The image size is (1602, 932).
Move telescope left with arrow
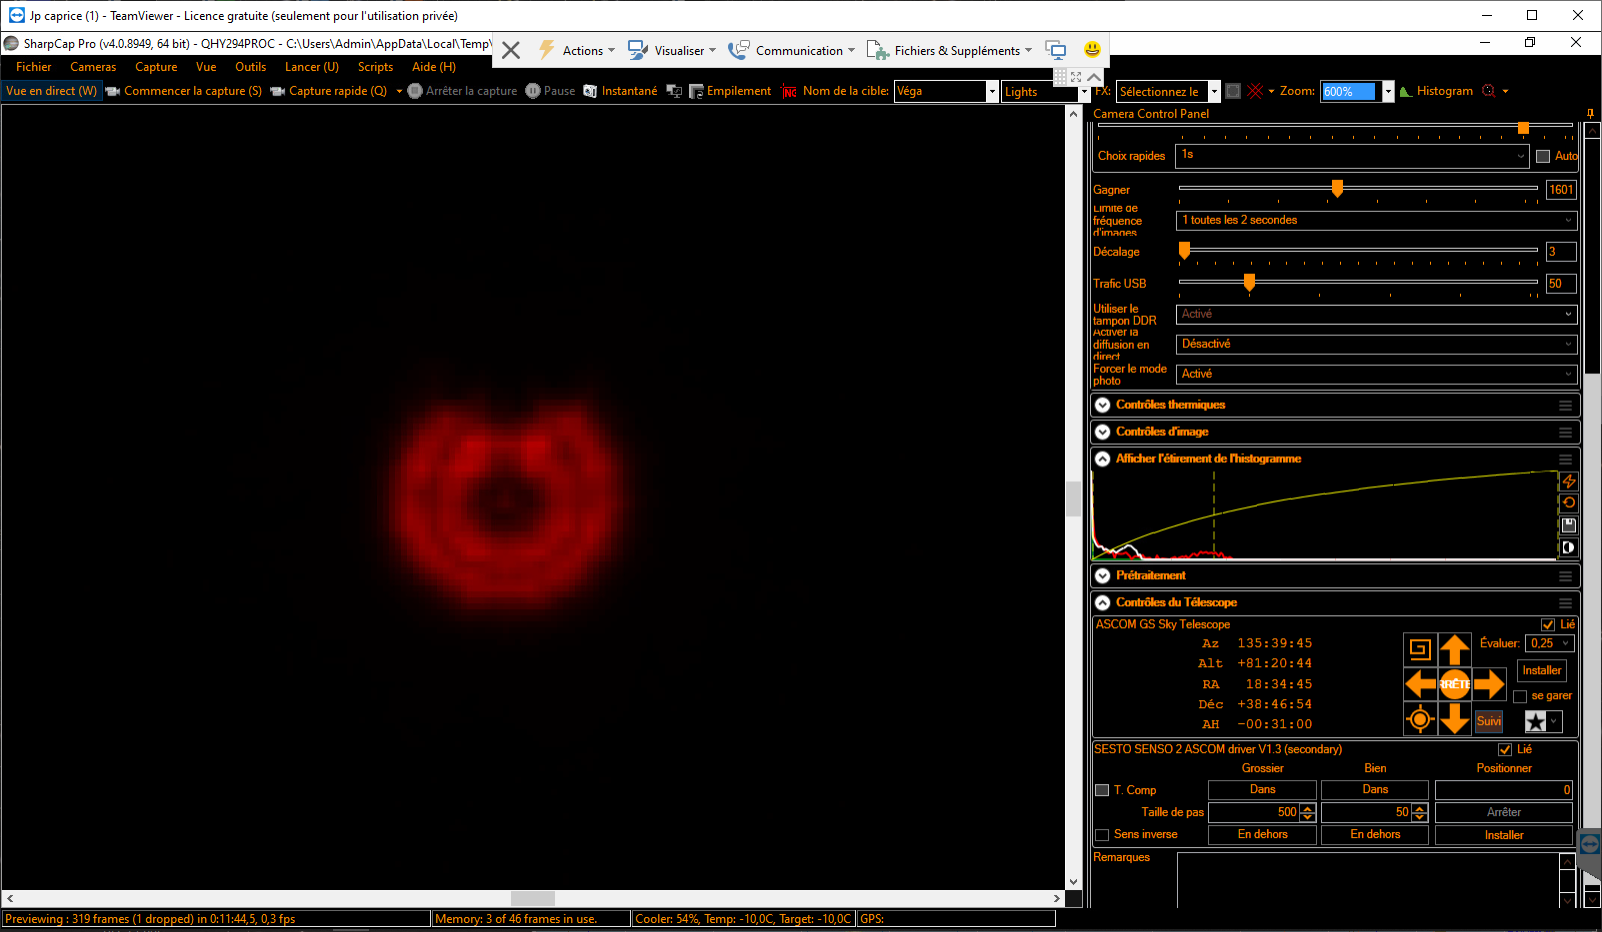[x=1420, y=684]
